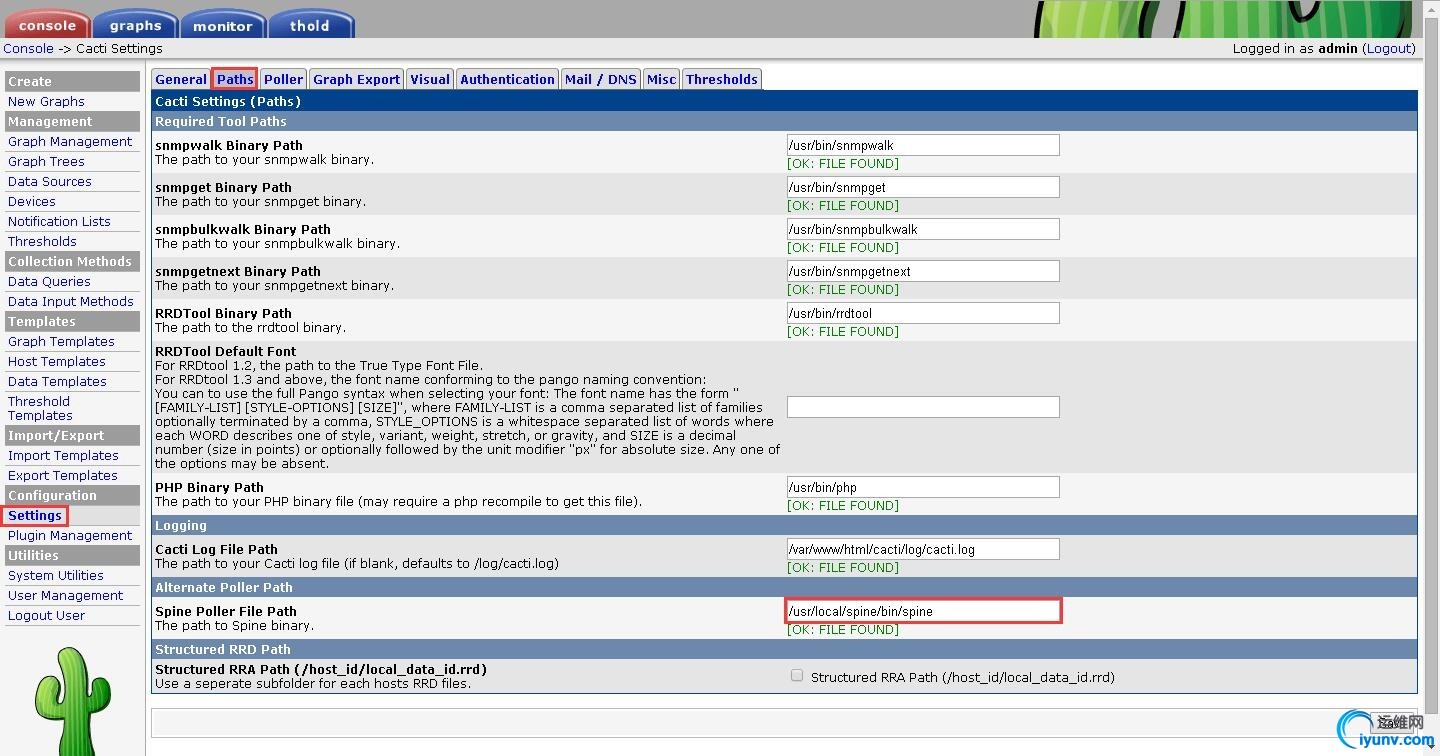Open the graphs top tab

pyautogui.click(x=135, y=24)
